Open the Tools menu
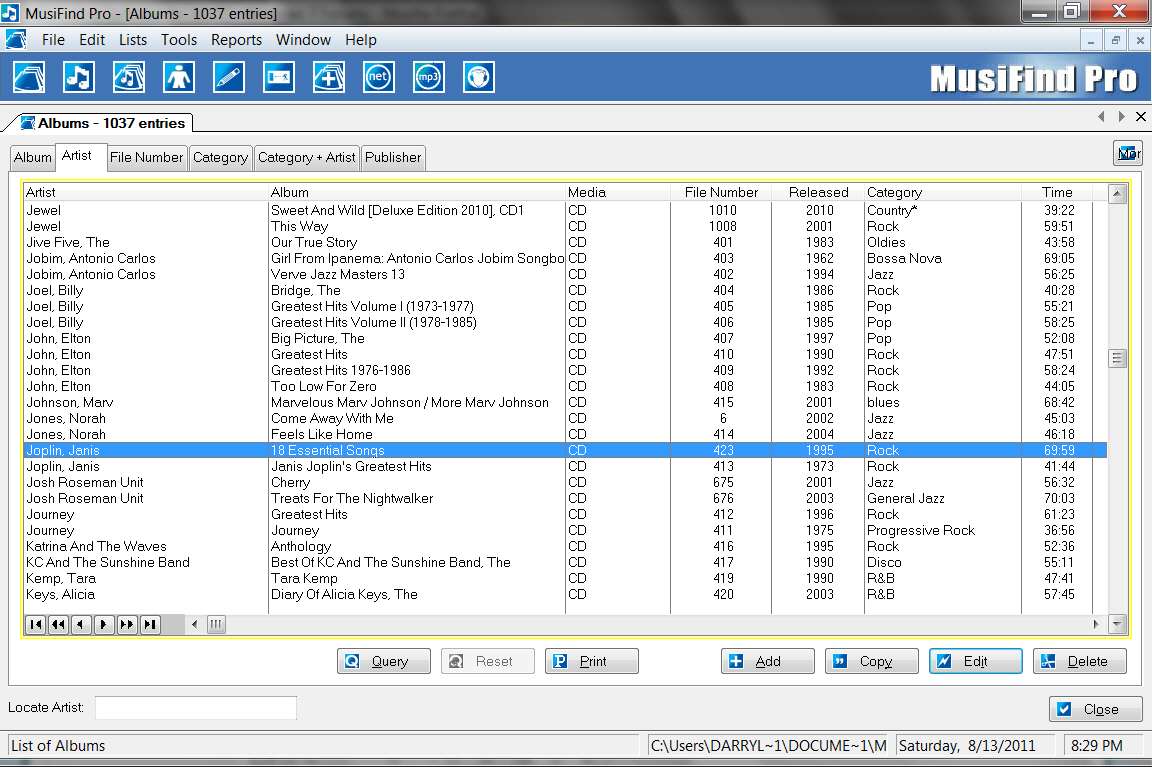Screen dimensions: 1152x767 pyautogui.click(x=179, y=40)
